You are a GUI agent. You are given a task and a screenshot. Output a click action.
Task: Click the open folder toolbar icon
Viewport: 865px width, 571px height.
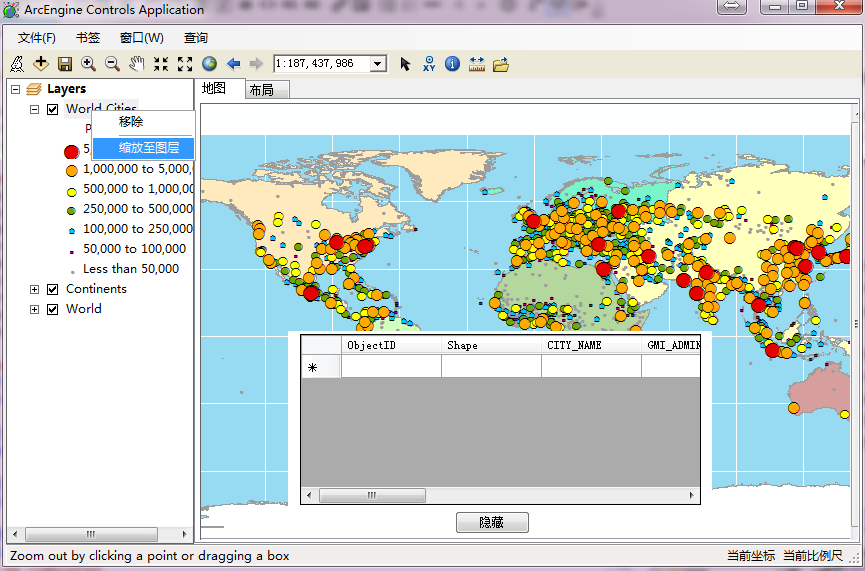click(x=501, y=65)
